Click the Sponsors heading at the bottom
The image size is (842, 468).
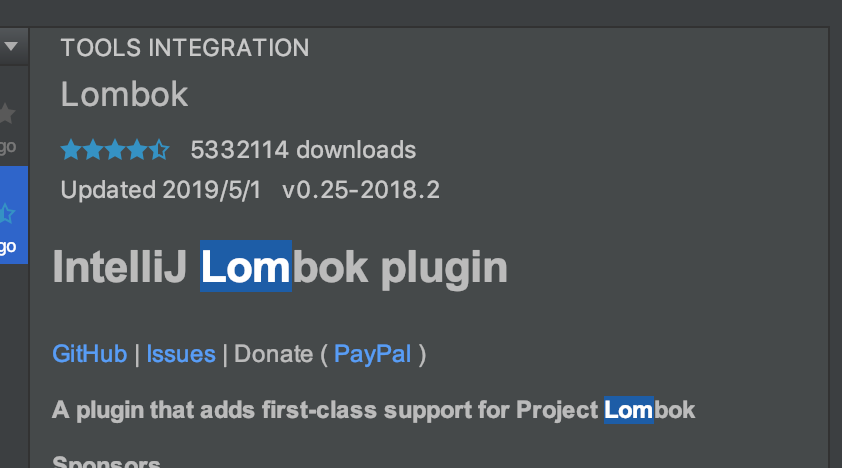106,462
